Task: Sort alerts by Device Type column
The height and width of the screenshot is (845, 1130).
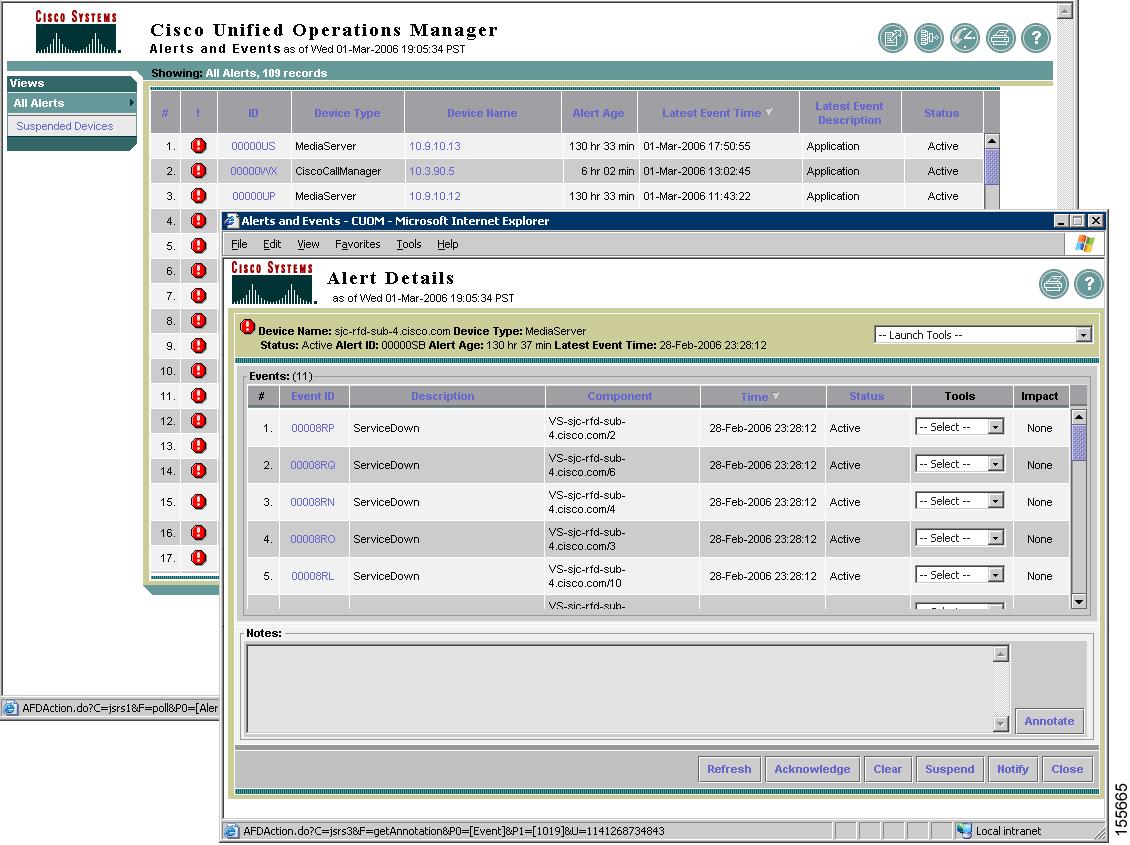Action: click(x=347, y=113)
